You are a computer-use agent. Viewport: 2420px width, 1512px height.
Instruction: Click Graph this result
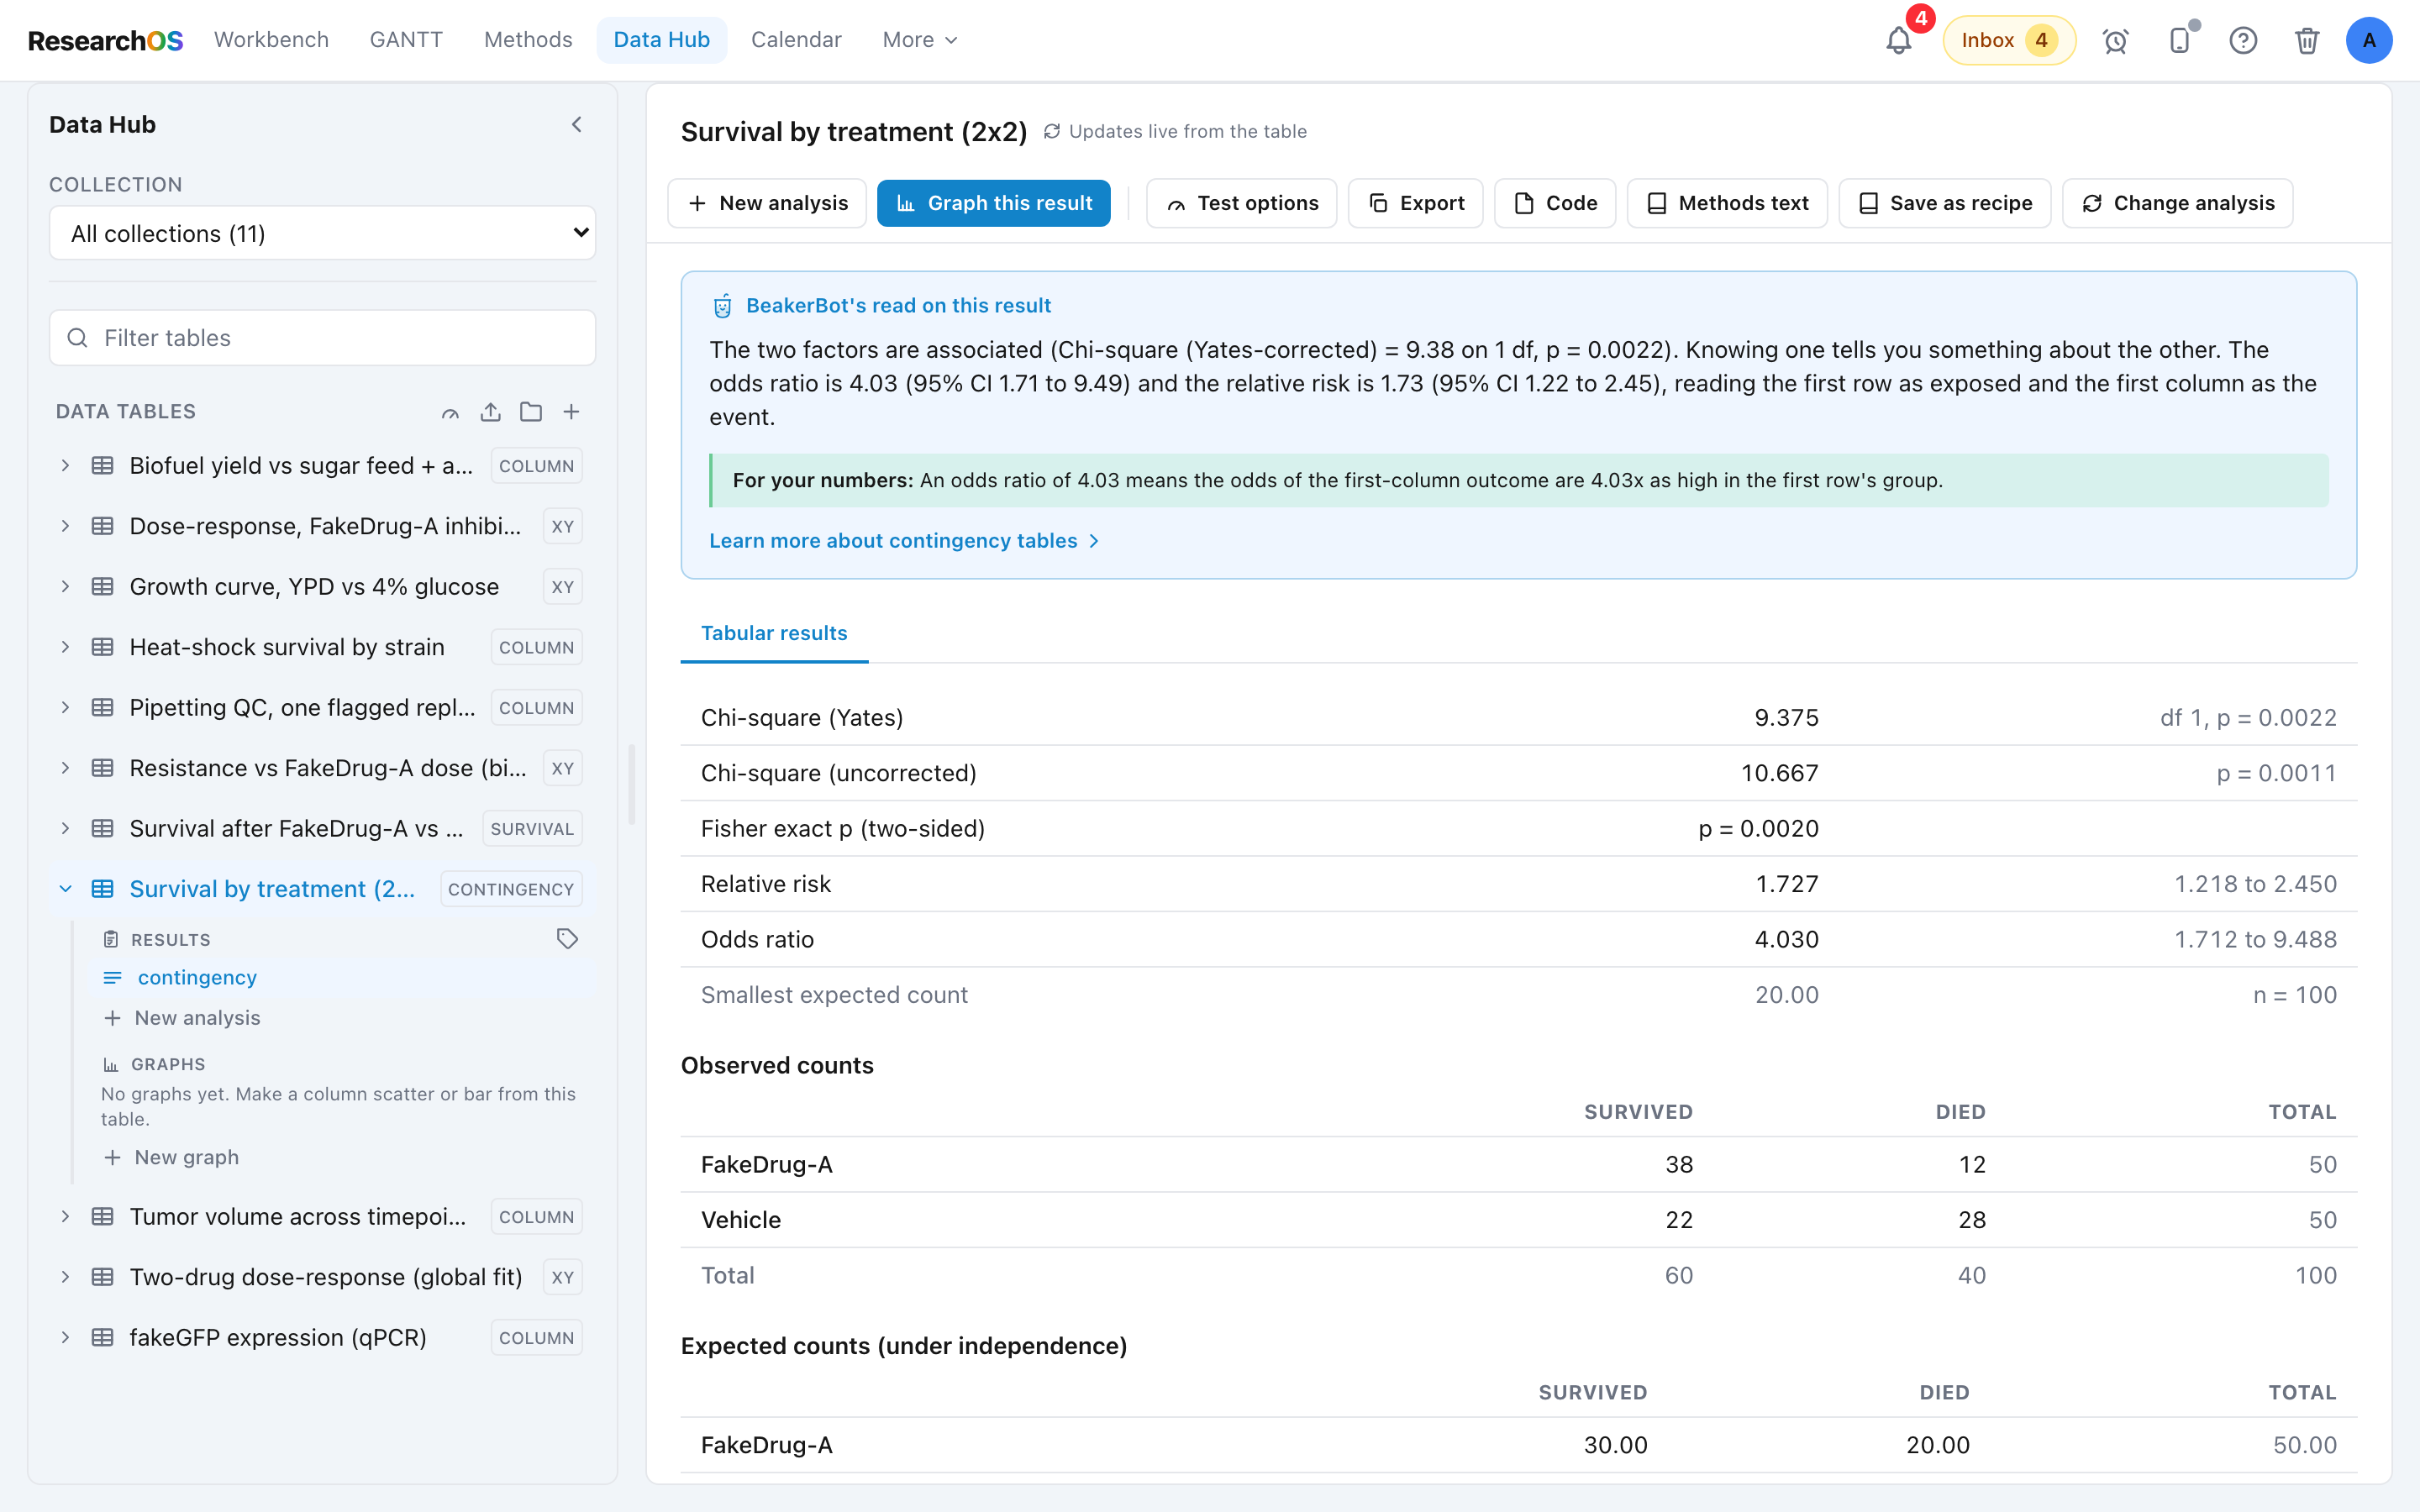tap(993, 203)
